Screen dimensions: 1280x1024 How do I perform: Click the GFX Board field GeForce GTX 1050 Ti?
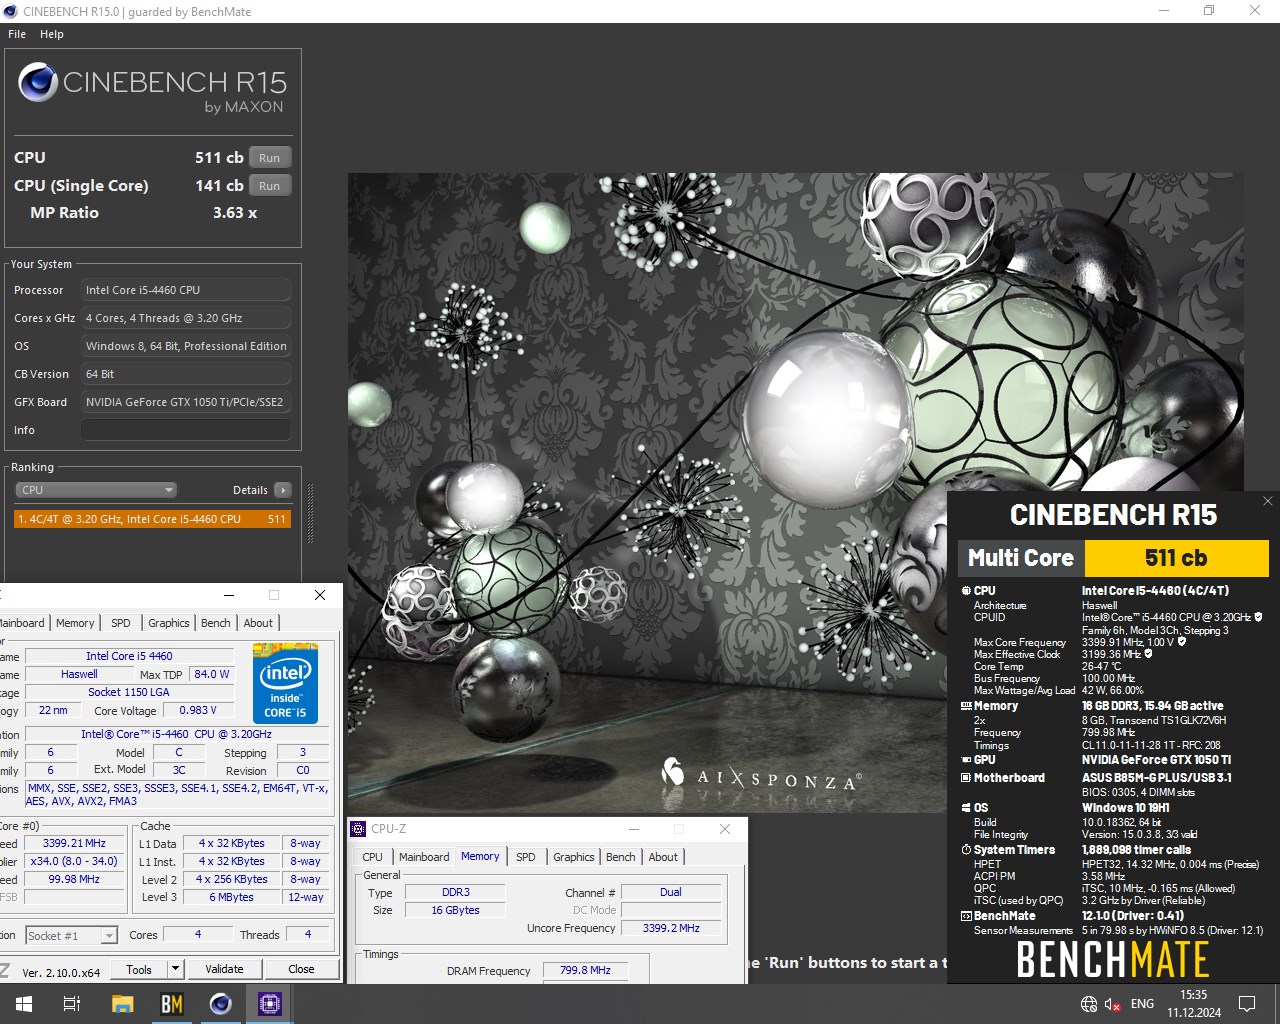click(186, 402)
